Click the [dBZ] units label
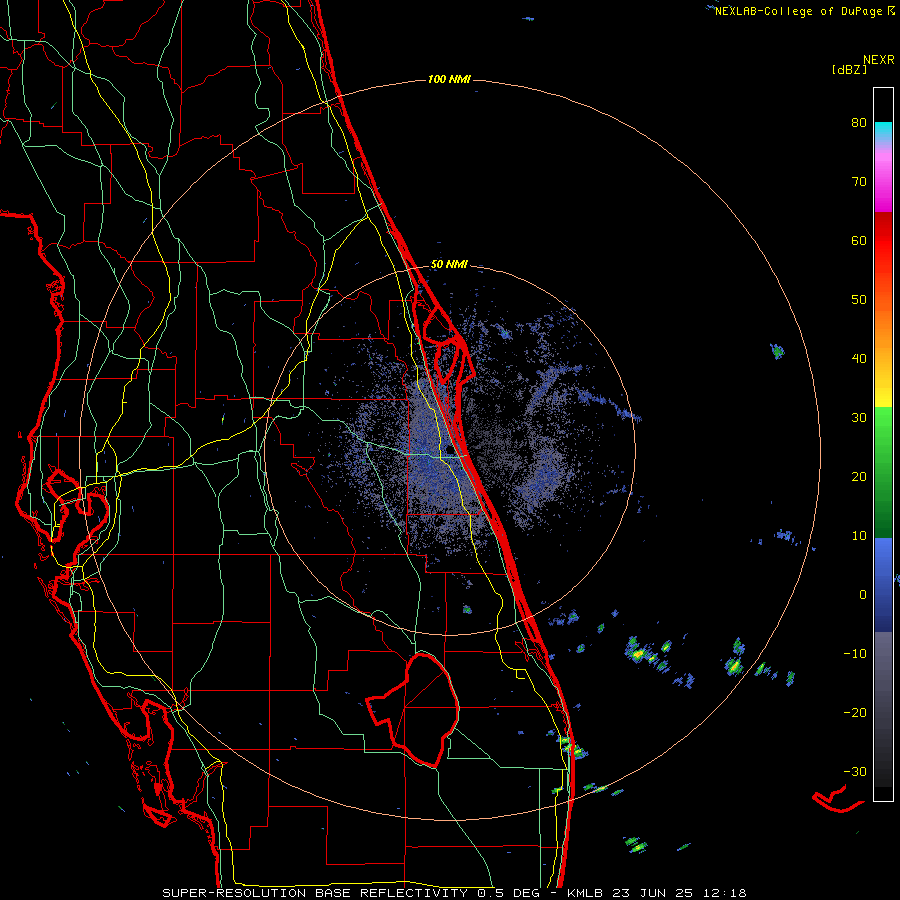Image resolution: width=900 pixels, height=900 pixels. coord(849,70)
